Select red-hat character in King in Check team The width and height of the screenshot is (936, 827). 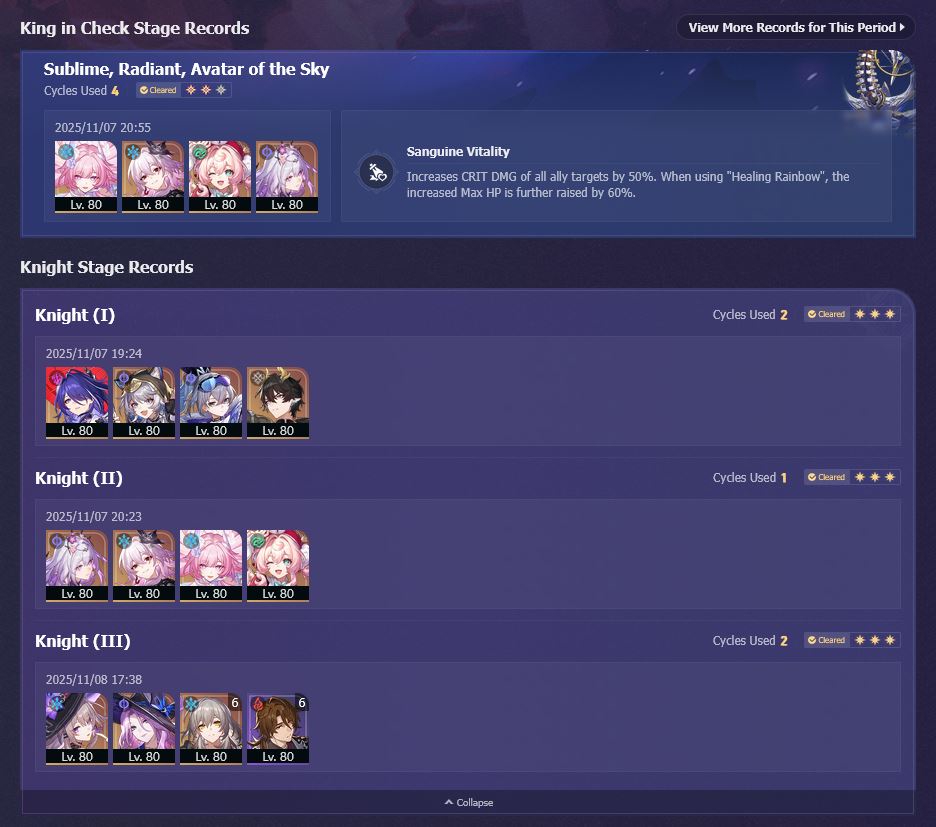[220, 177]
